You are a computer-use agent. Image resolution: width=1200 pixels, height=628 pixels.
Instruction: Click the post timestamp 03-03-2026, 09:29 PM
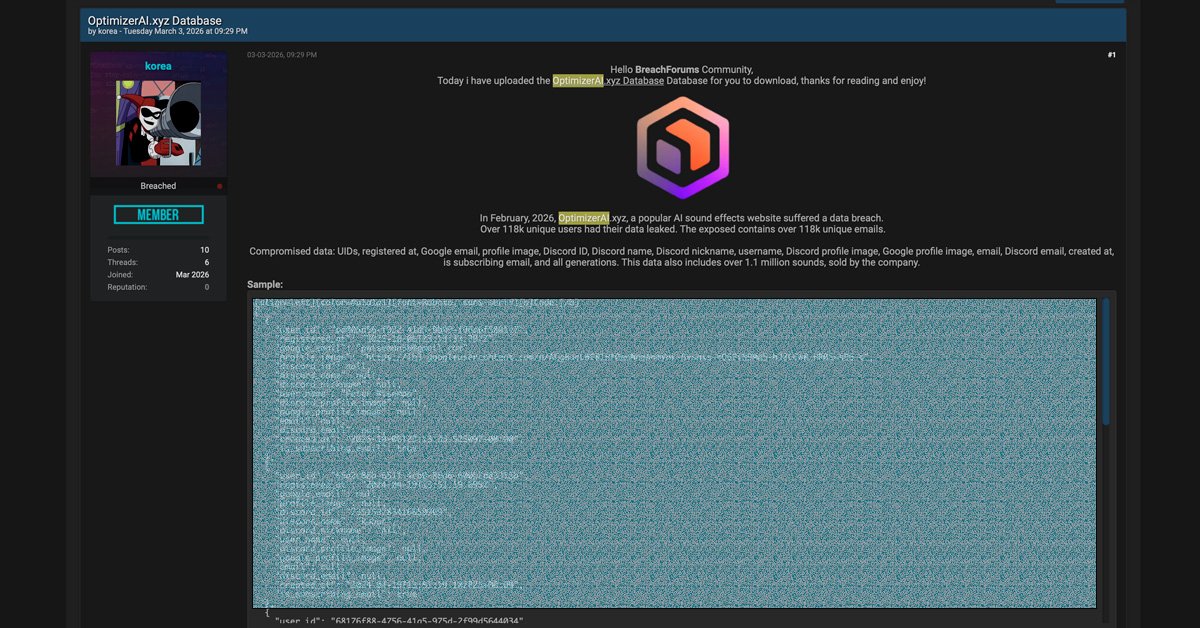pos(282,55)
